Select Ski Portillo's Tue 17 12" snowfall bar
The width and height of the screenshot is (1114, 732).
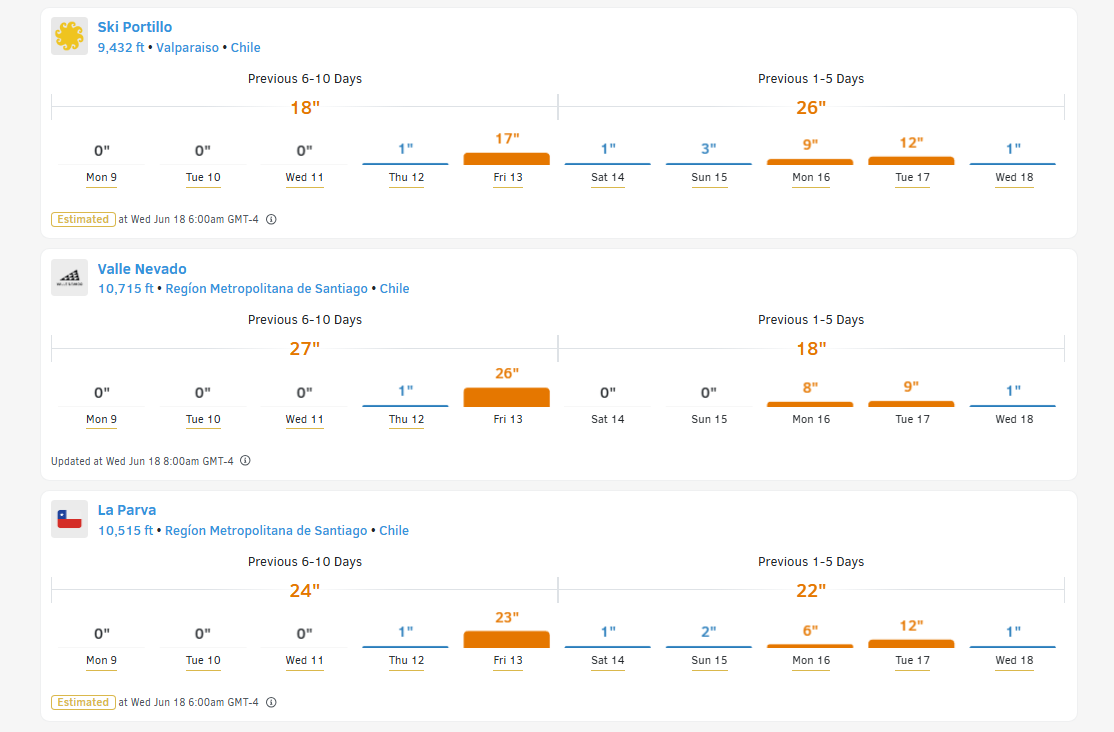[911, 161]
